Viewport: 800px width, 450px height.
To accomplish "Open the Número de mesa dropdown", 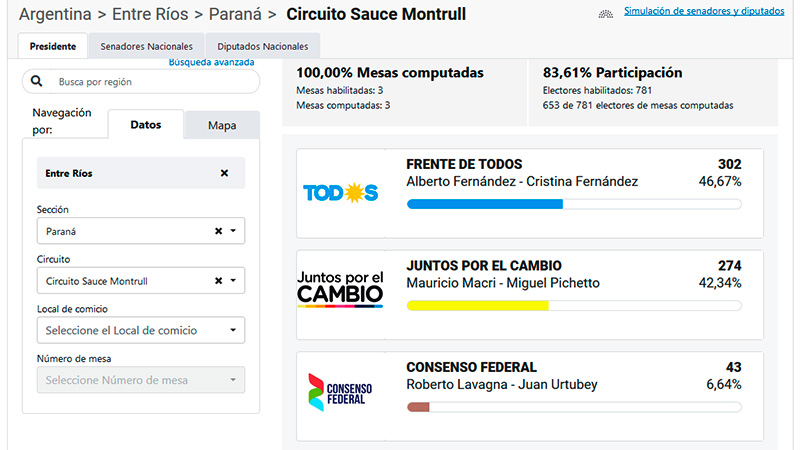I will (x=141, y=380).
